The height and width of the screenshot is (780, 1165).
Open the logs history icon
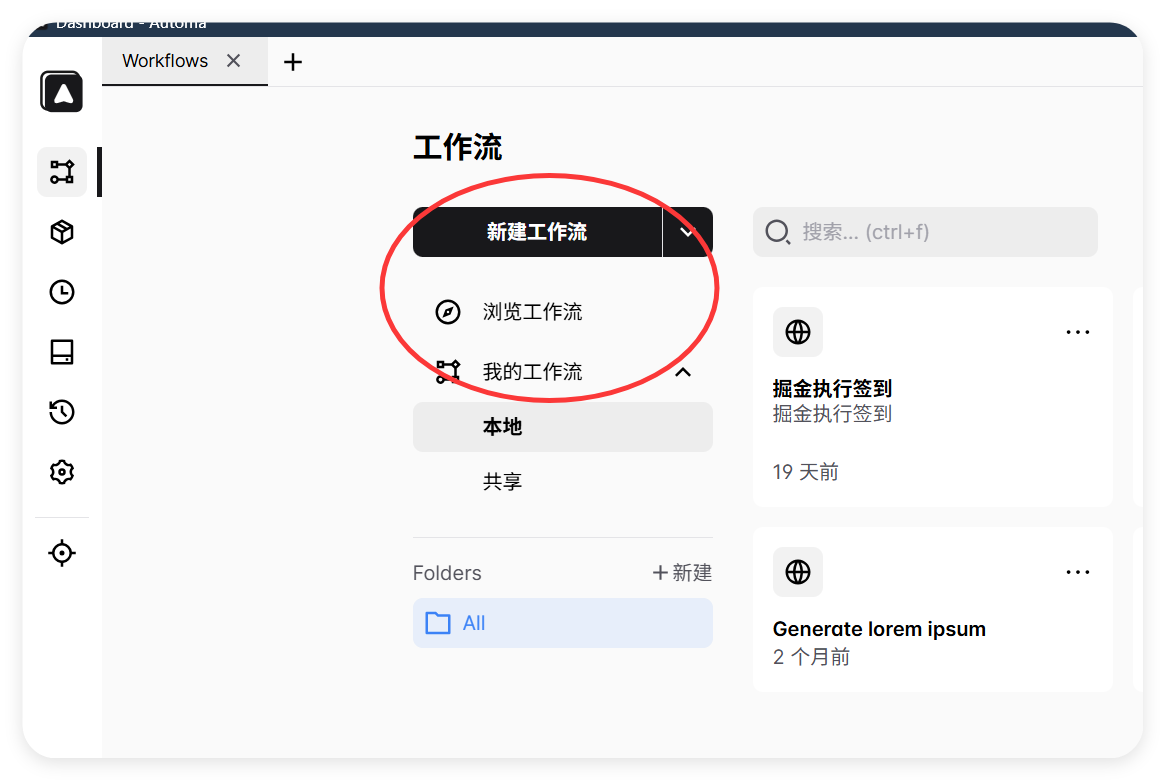point(62,412)
